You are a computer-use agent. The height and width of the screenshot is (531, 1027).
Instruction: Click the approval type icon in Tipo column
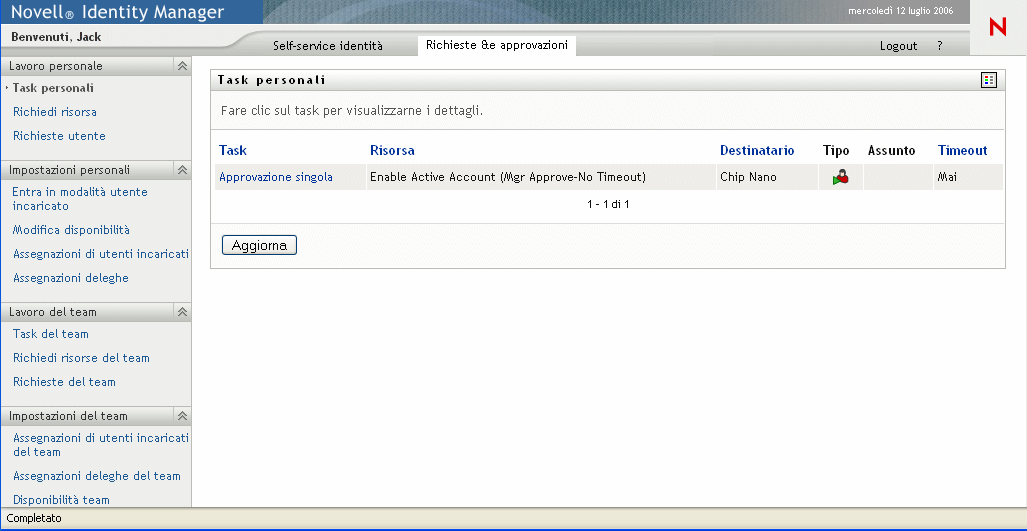(841, 177)
